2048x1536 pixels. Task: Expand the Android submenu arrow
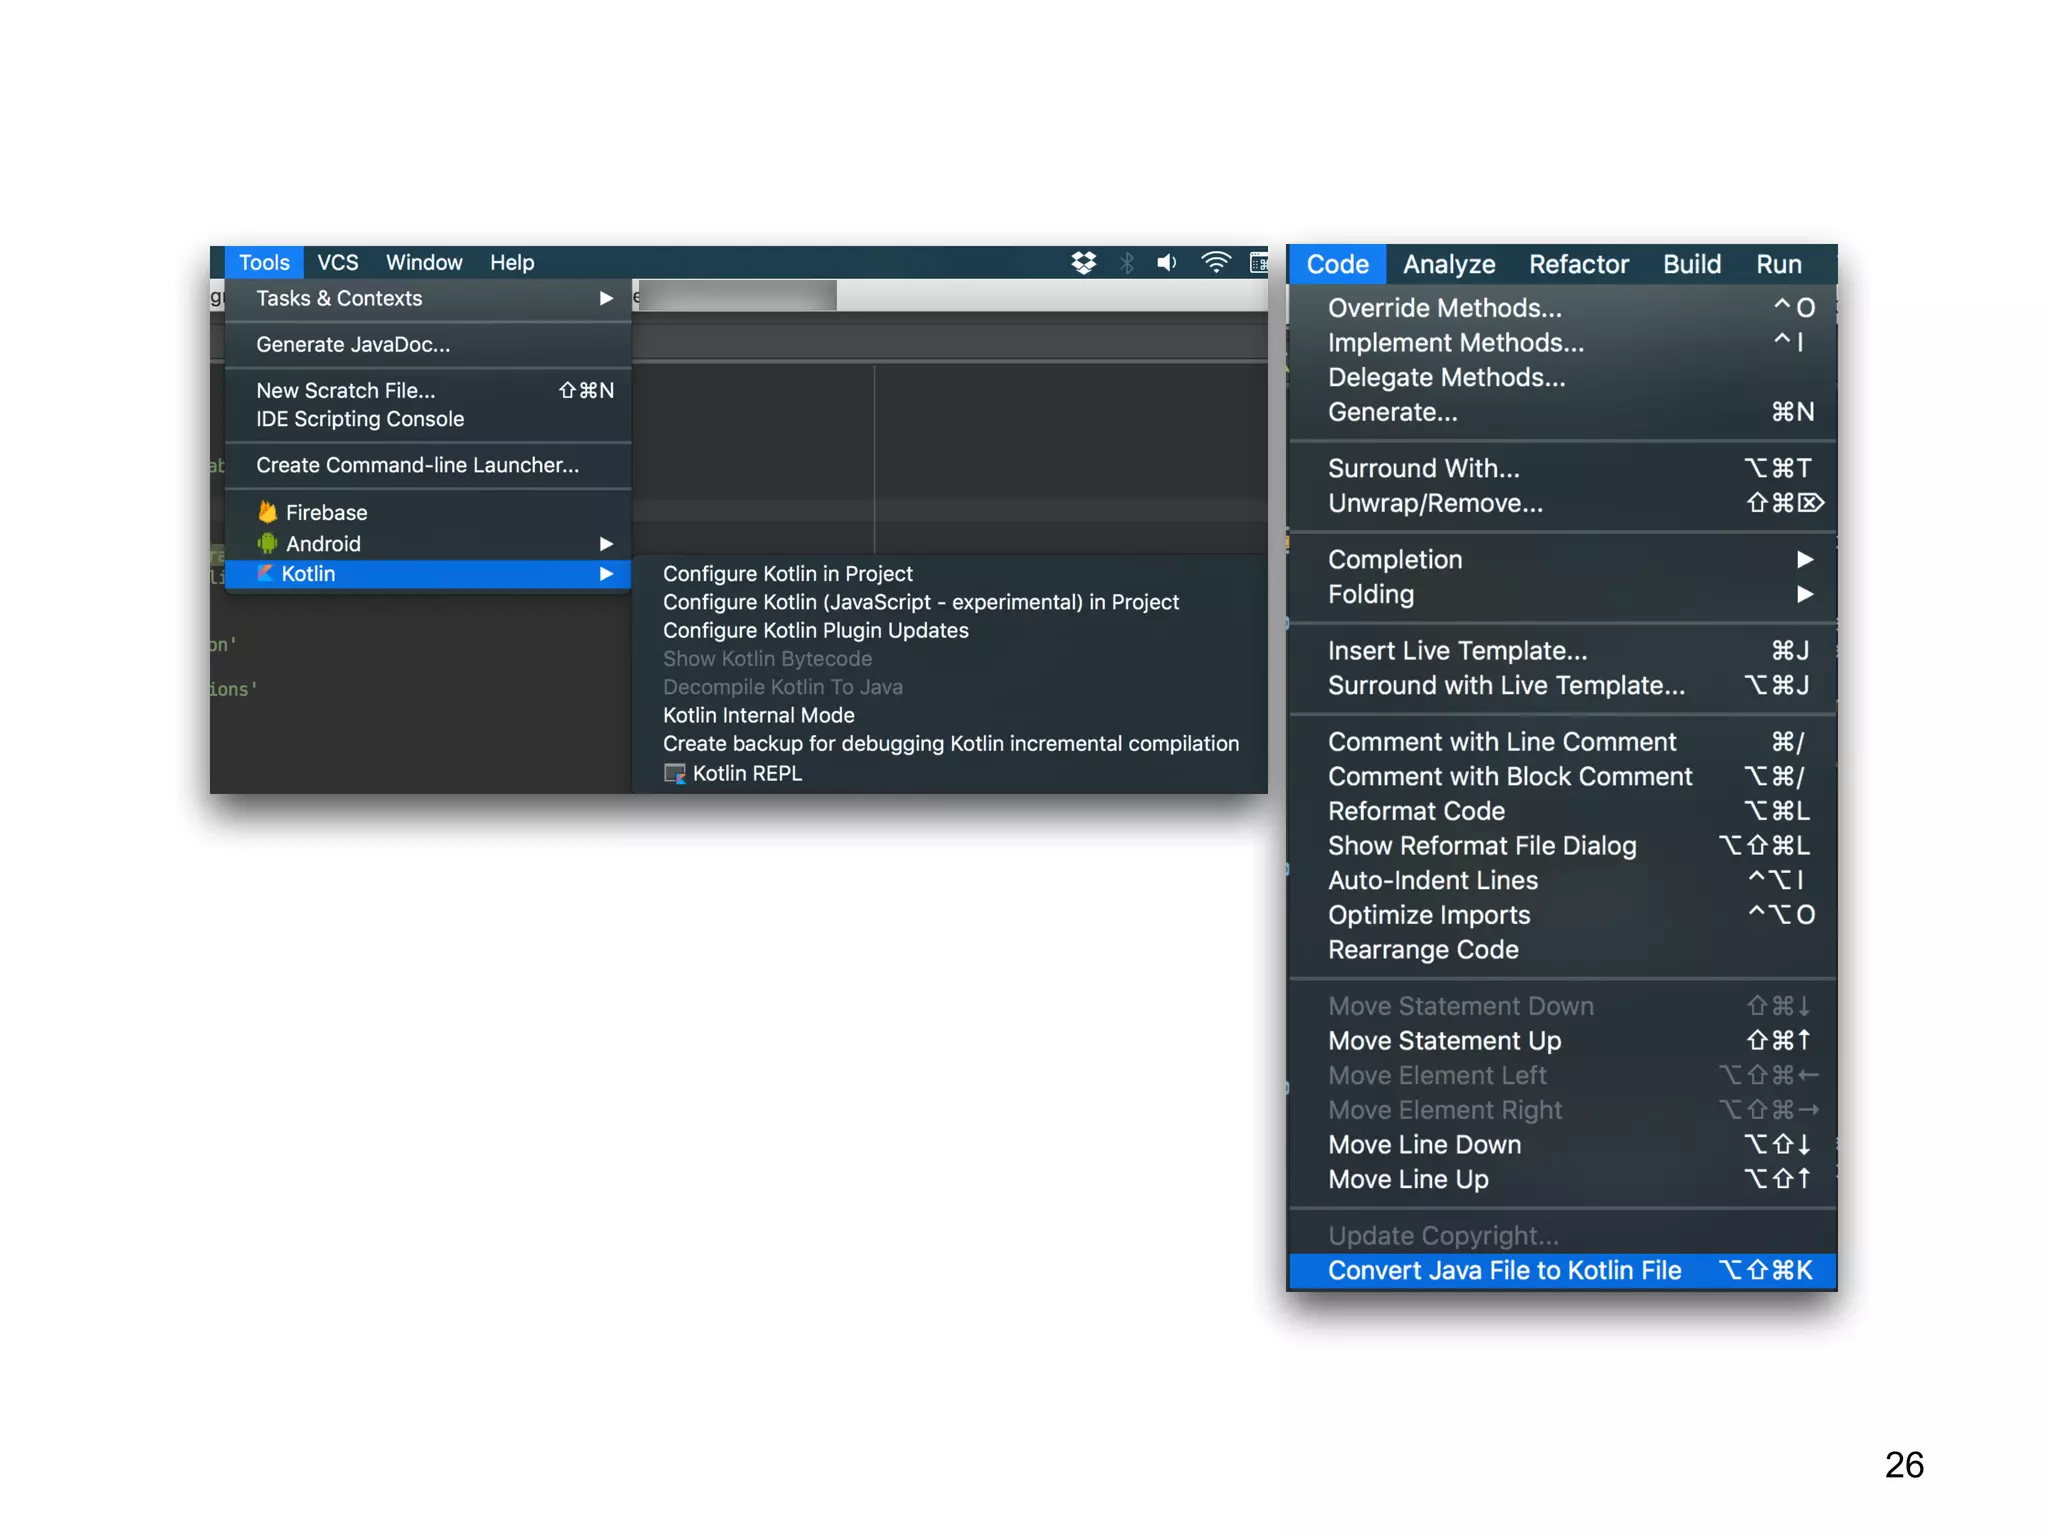606,543
